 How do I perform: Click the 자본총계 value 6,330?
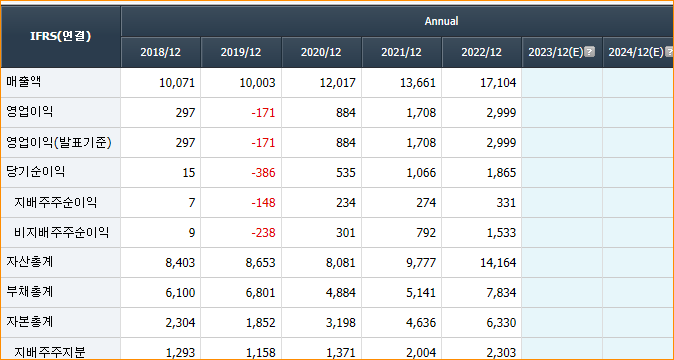pyautogui.click(x=502, y=323)
